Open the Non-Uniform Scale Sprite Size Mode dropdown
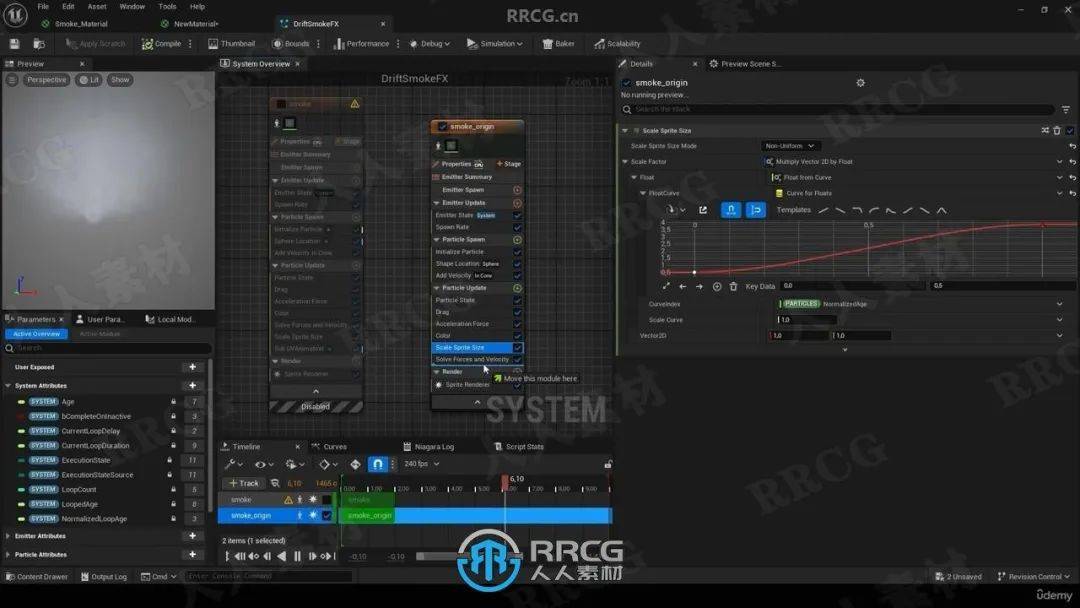 point(789,146)
